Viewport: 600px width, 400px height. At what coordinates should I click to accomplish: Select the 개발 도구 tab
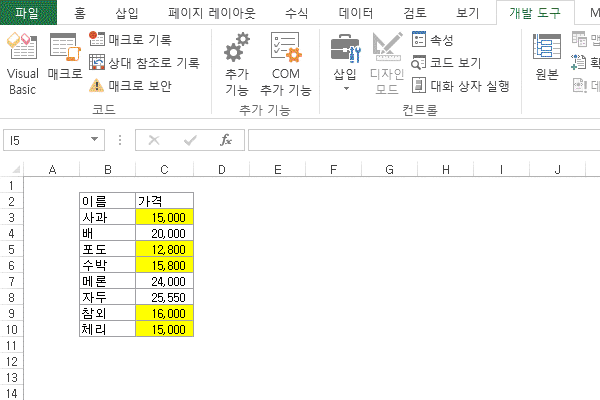(535, 13)
